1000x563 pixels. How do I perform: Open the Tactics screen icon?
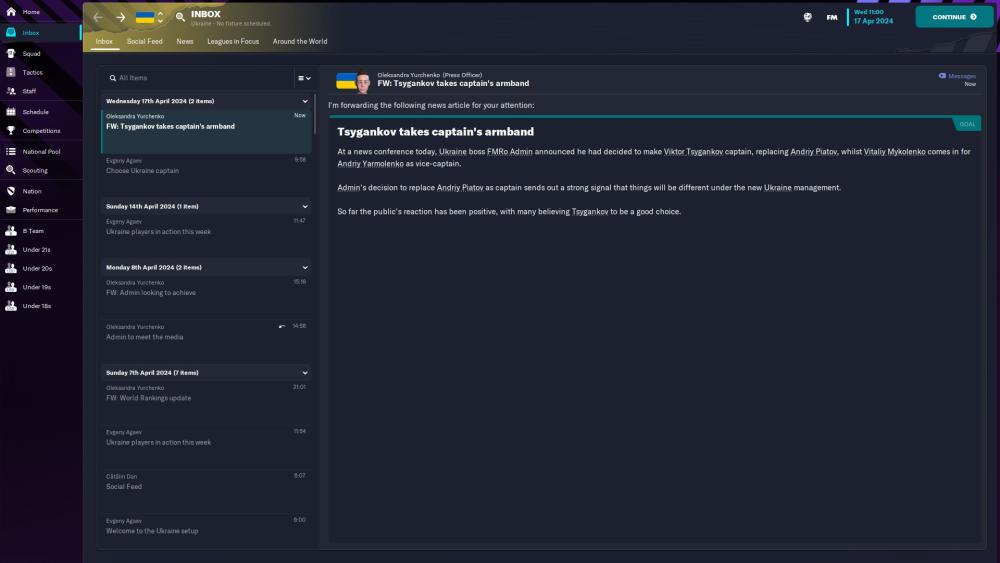(10, 72)
